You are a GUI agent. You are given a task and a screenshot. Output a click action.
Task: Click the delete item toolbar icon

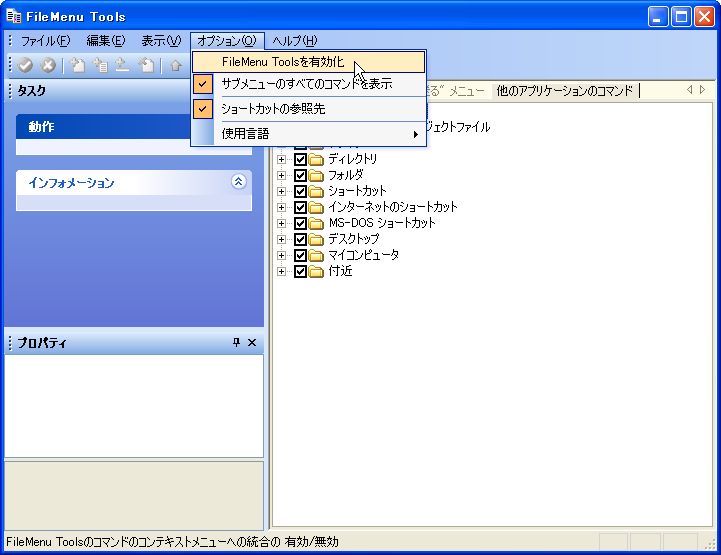(x=146, y=65)
